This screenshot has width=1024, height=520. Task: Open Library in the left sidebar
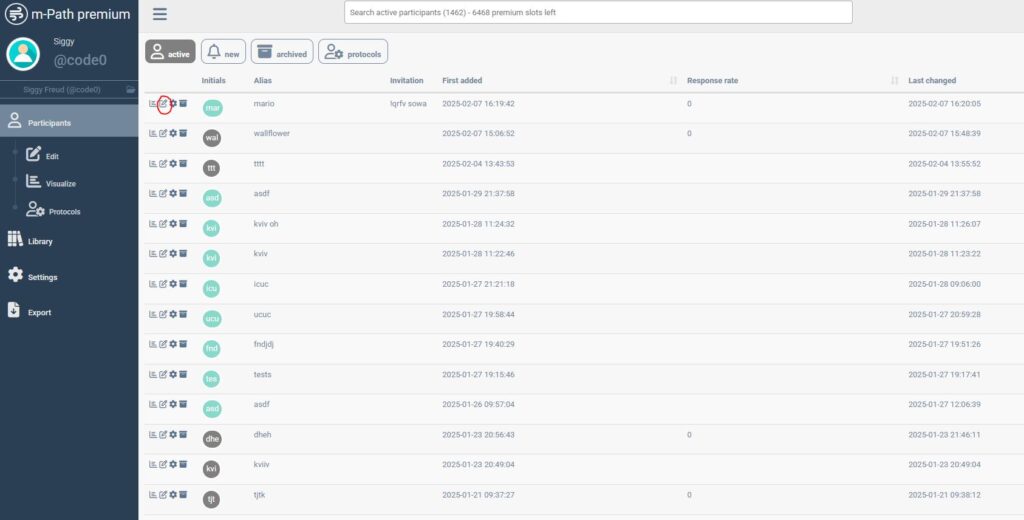(x=40, y=241)
